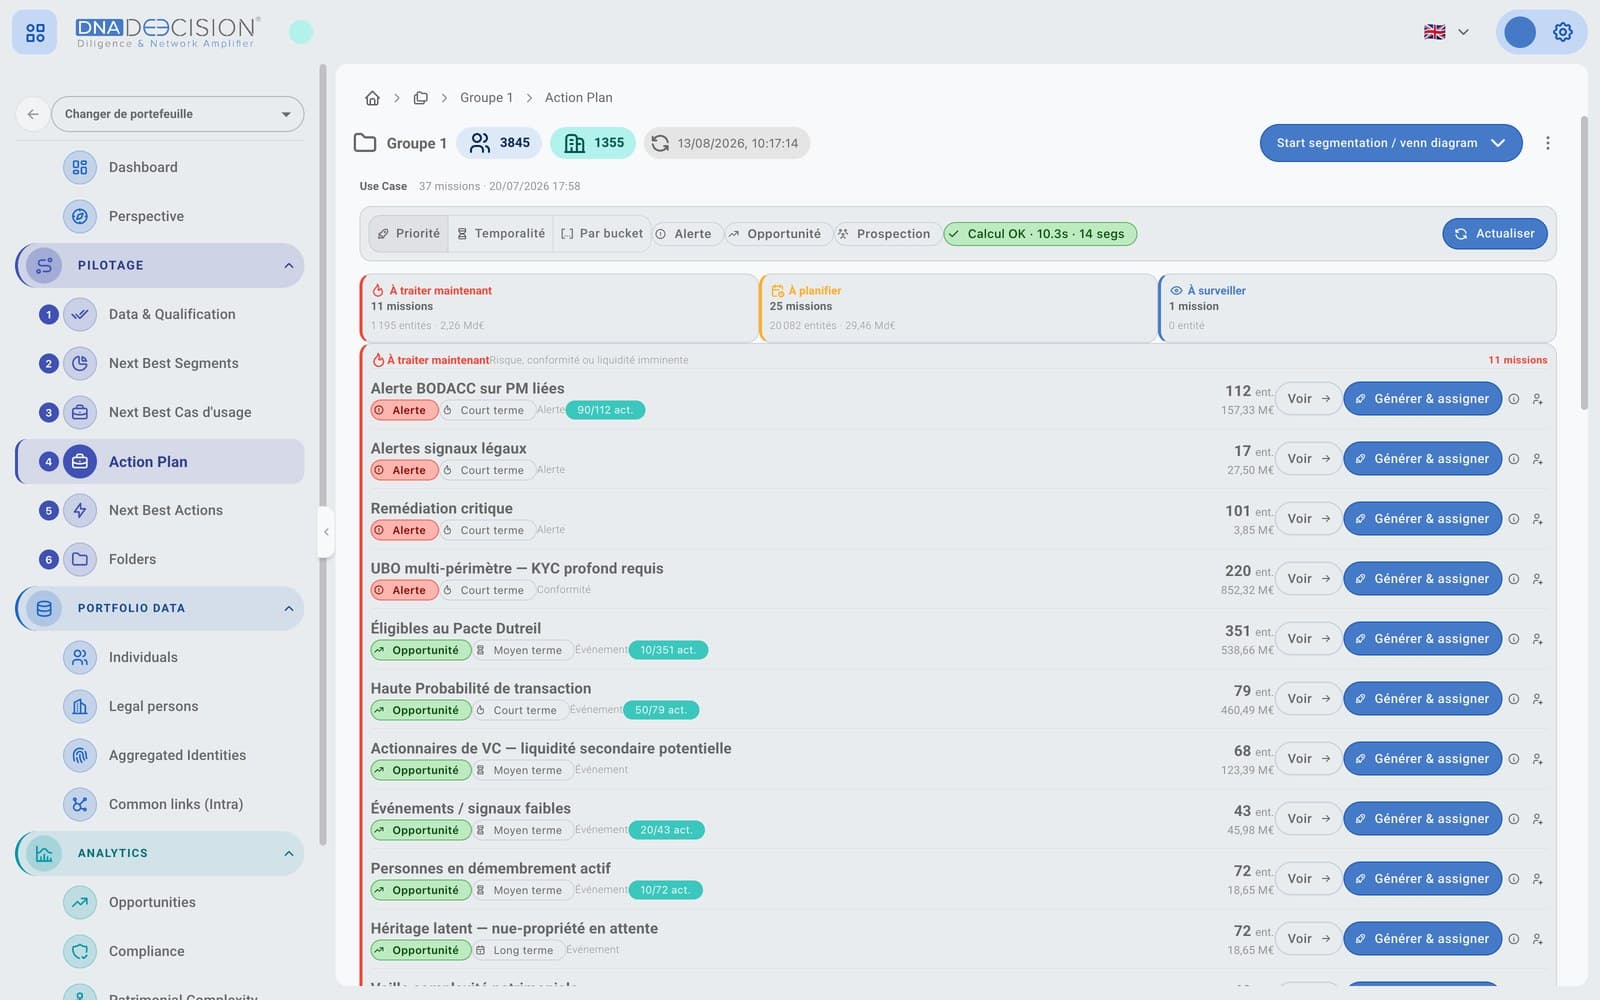
Task: Switch to the Par bucket view tab
Action: pyautogui.click(x=602, y=234)
